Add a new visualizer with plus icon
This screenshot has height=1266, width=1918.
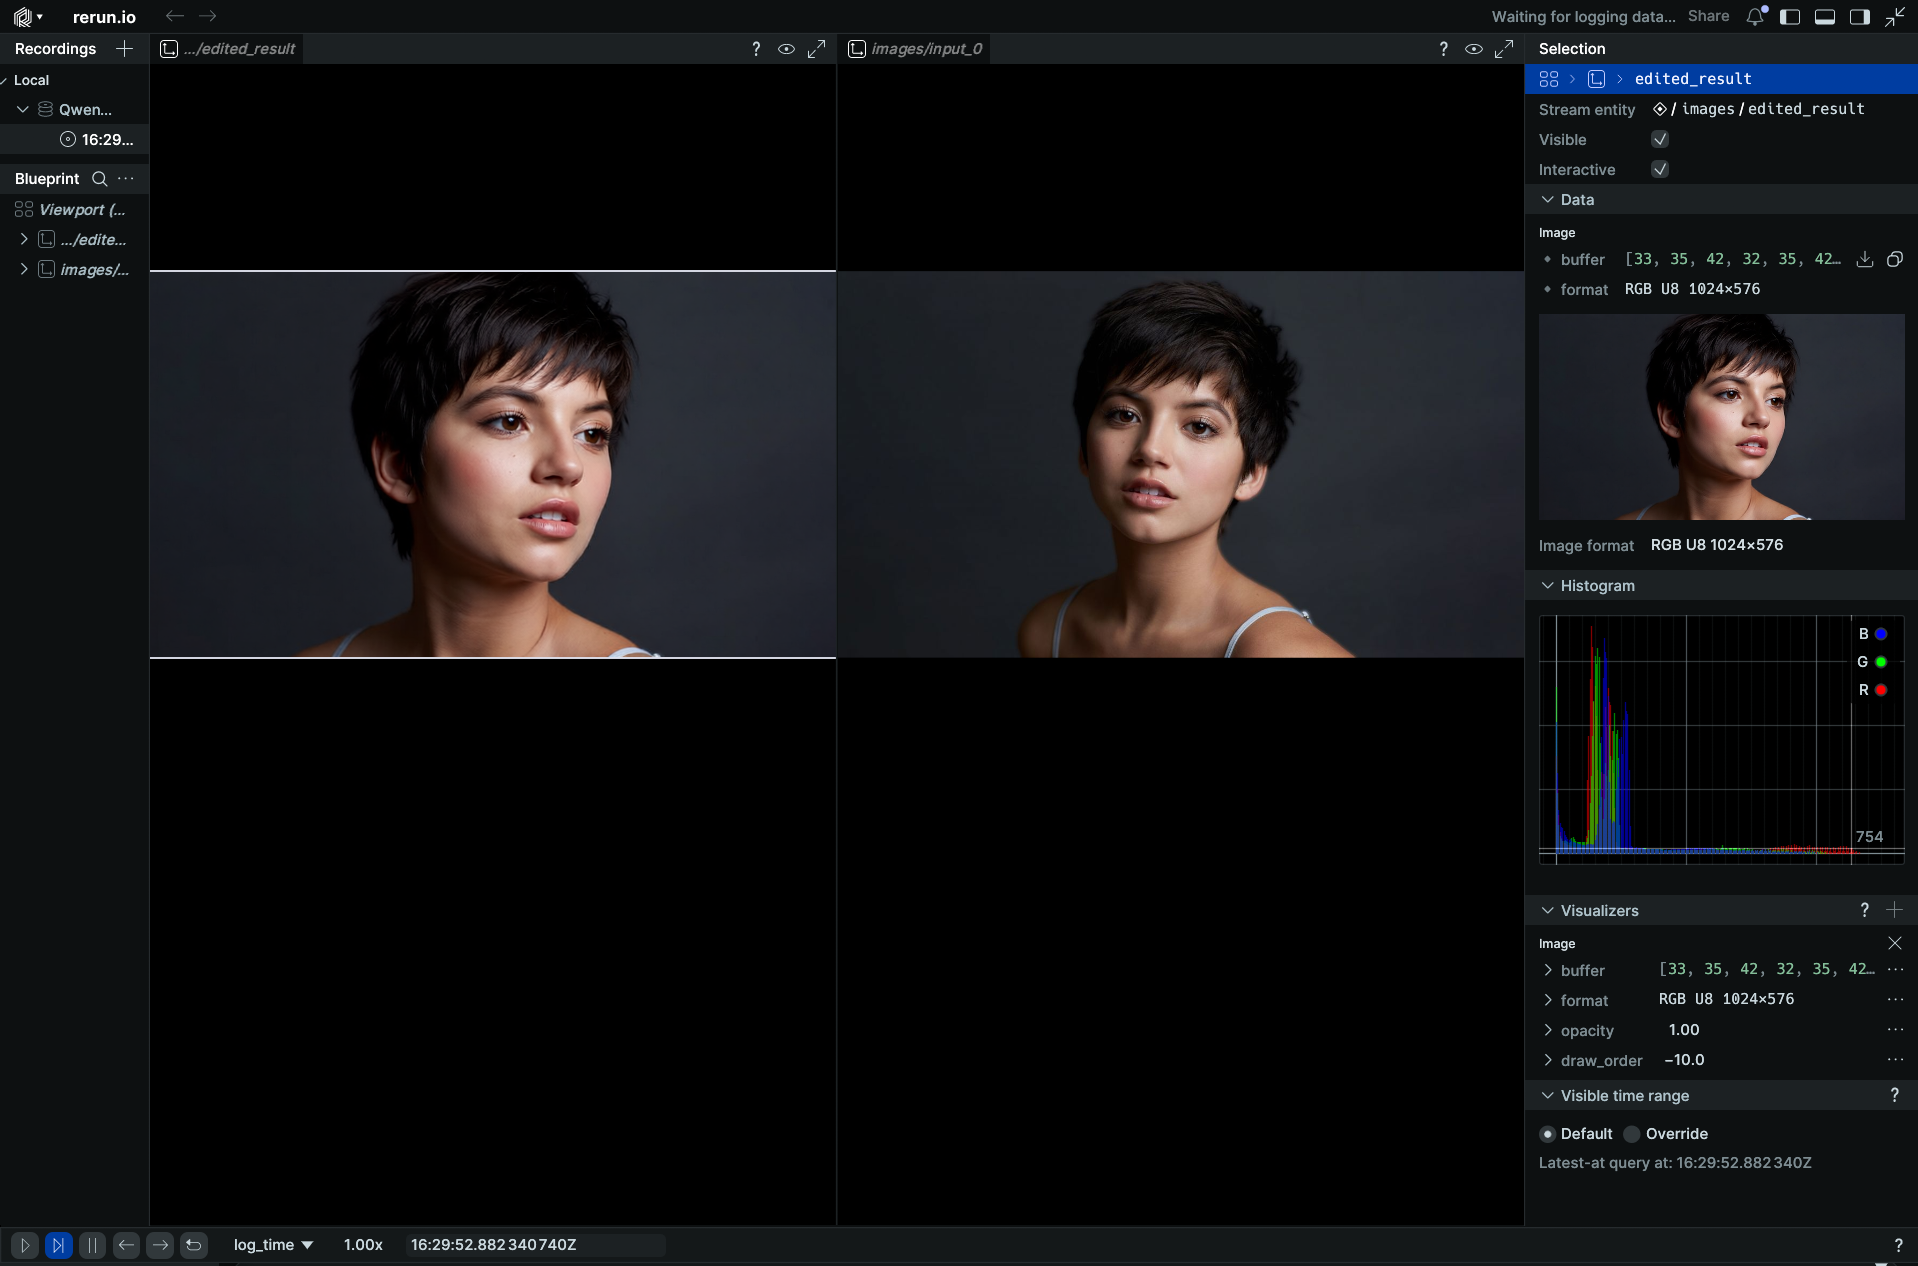(x=1894, y=910)
